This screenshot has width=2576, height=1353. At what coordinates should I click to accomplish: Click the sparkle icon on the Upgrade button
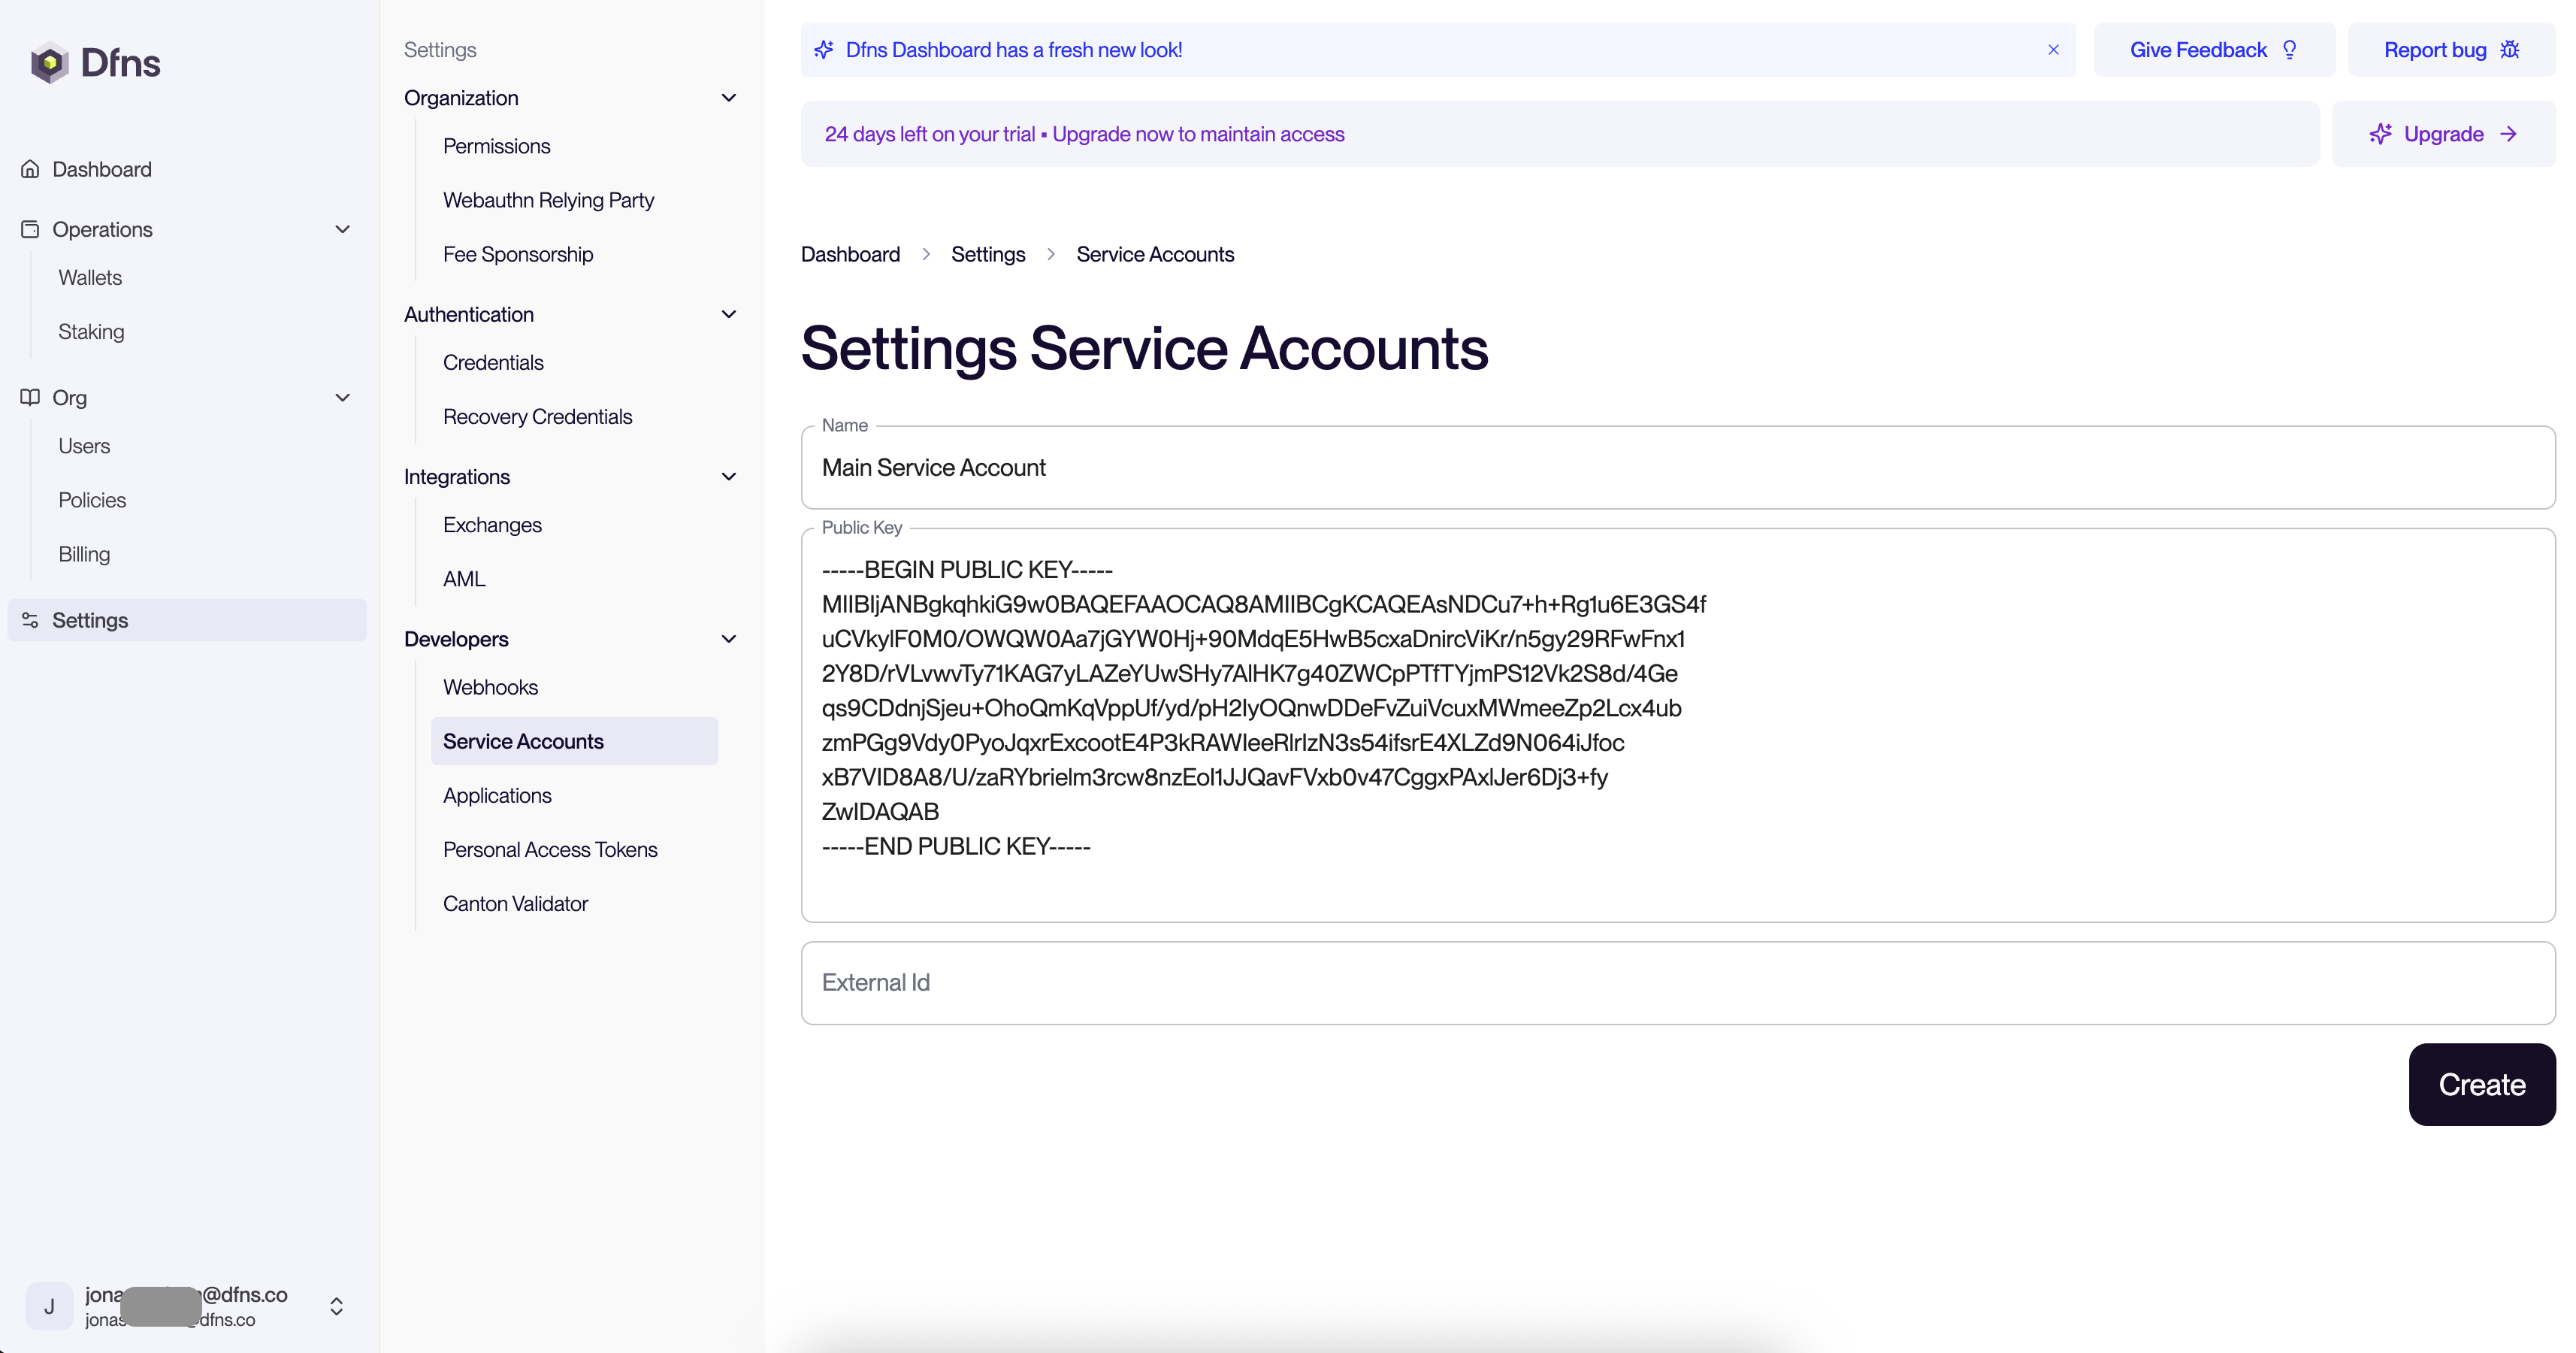pos(2380,134)
